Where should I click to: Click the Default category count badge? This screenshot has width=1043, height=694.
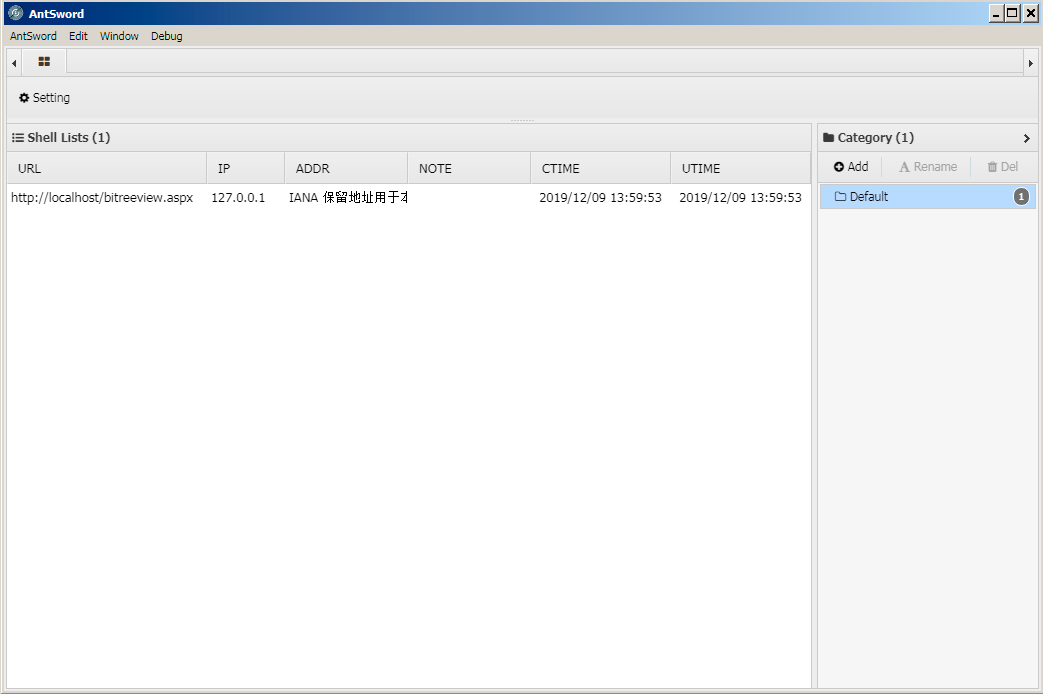coord(1021,196)
